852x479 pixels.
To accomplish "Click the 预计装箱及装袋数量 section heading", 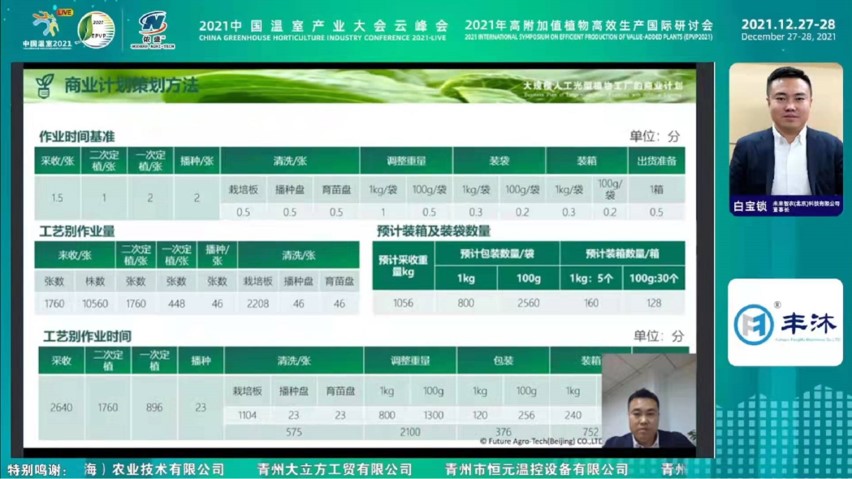I will coord(433,230).
